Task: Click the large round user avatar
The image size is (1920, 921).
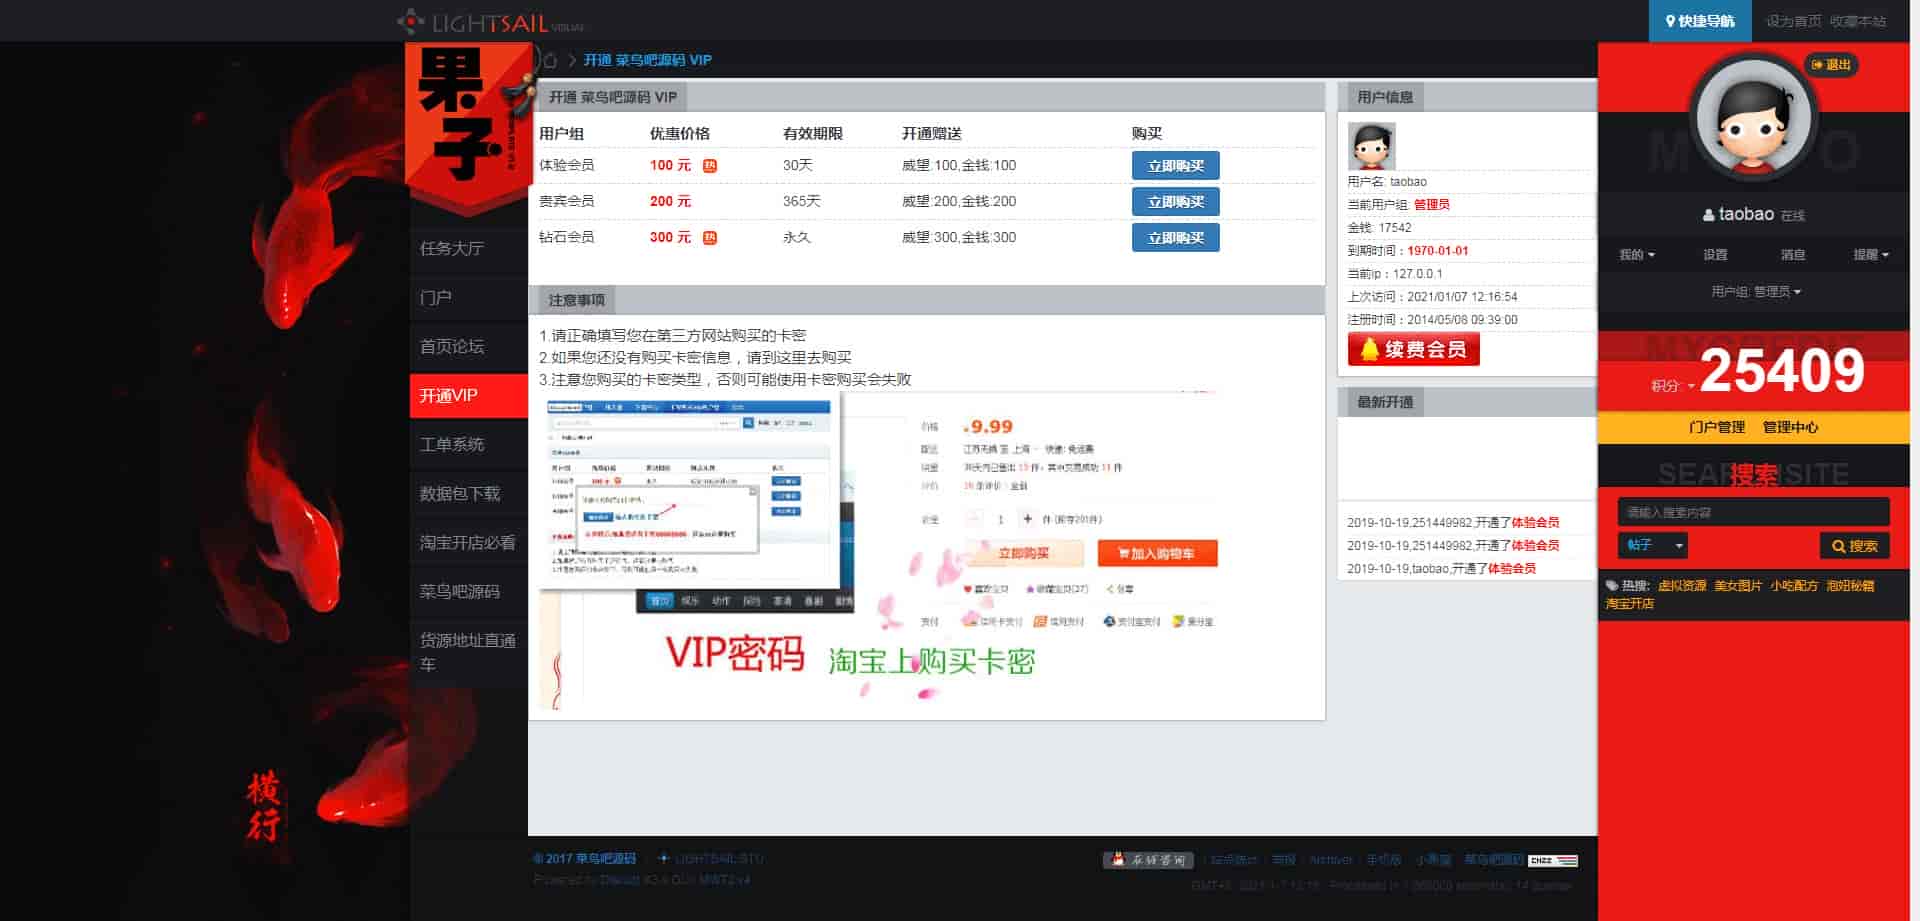Action: coord(1753,118)
